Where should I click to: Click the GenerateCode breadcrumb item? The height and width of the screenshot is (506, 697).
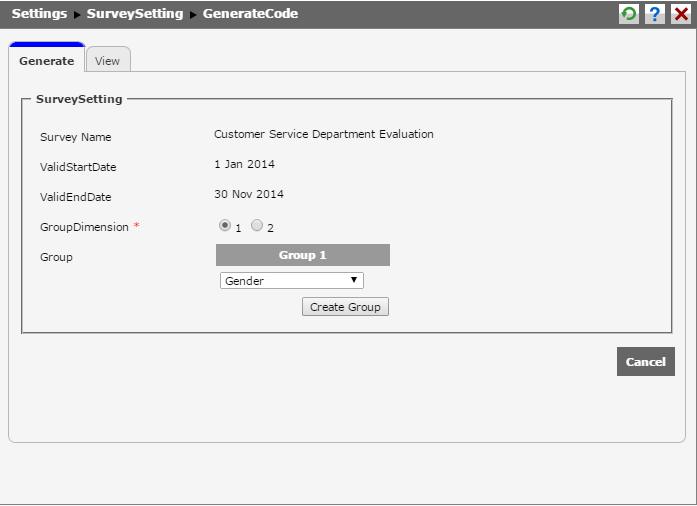(250, 14)
